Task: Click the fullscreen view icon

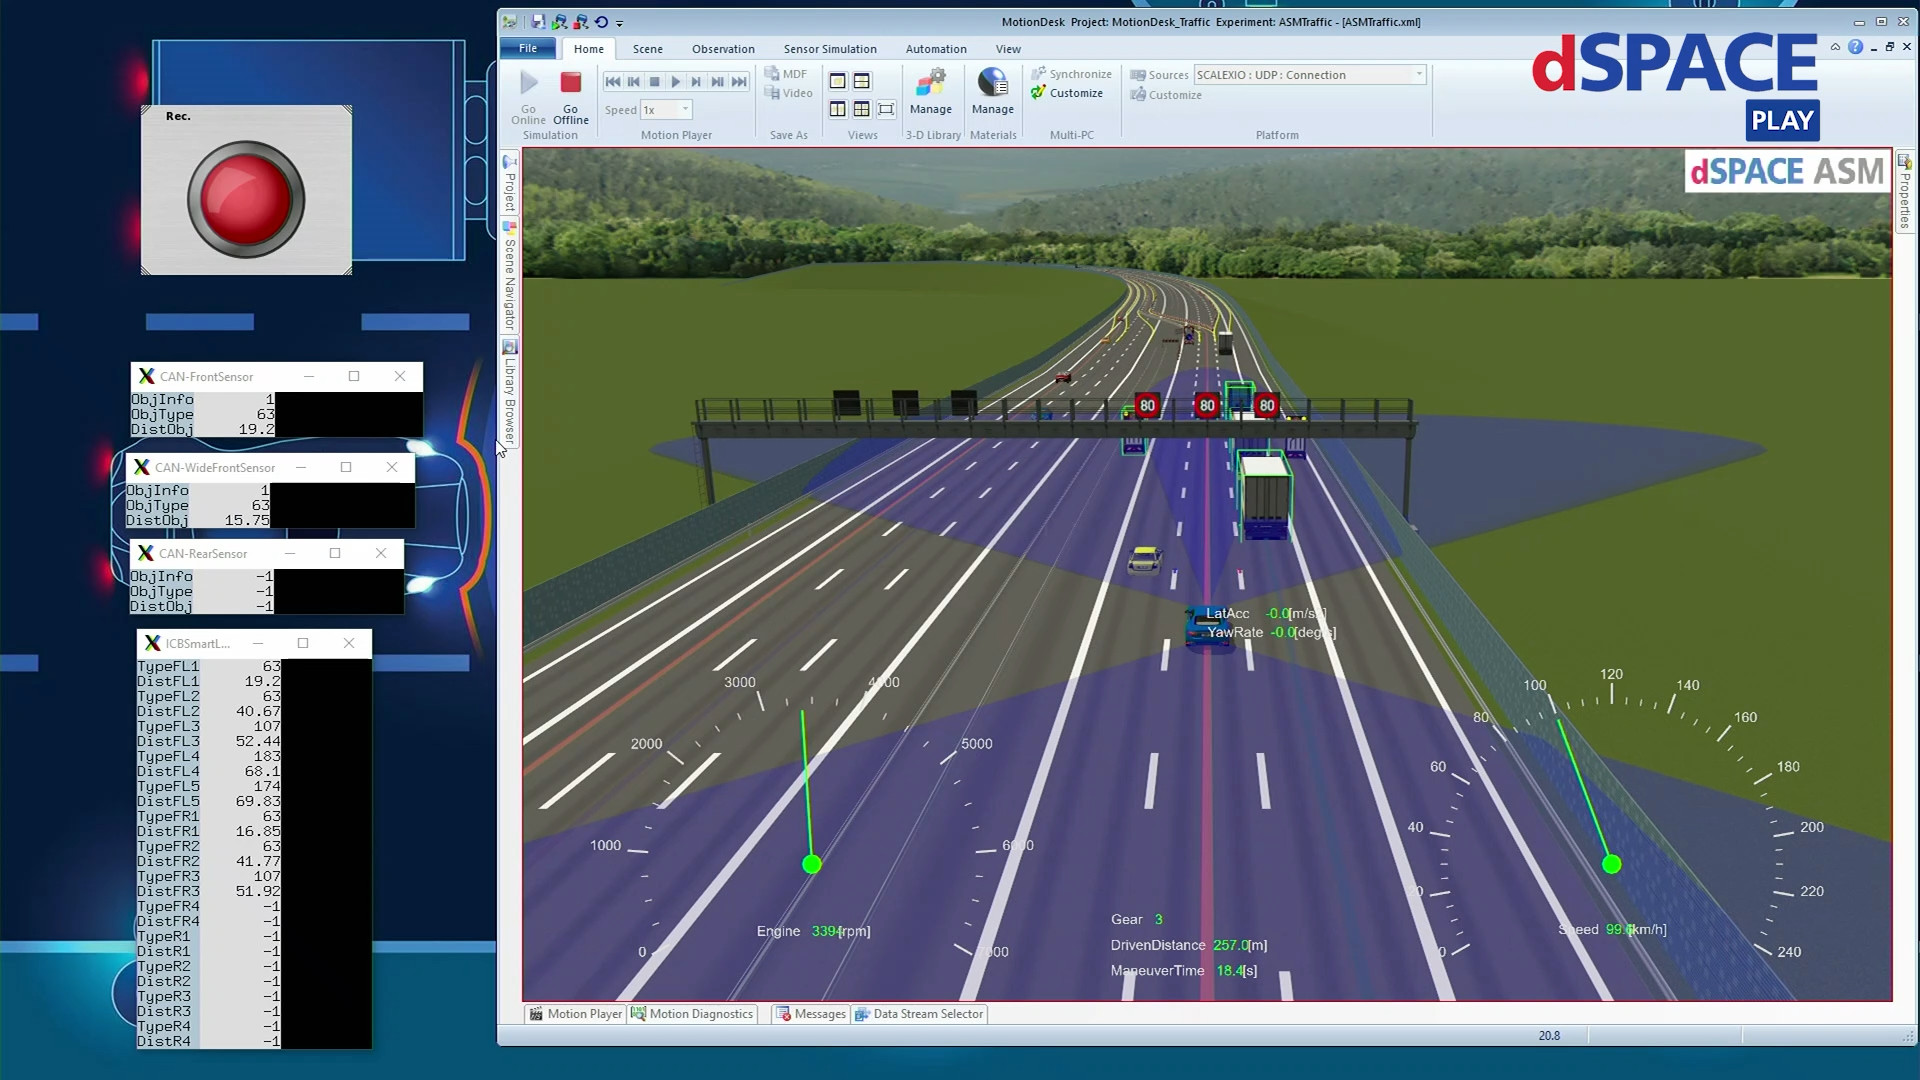Action: pos(886,109)
